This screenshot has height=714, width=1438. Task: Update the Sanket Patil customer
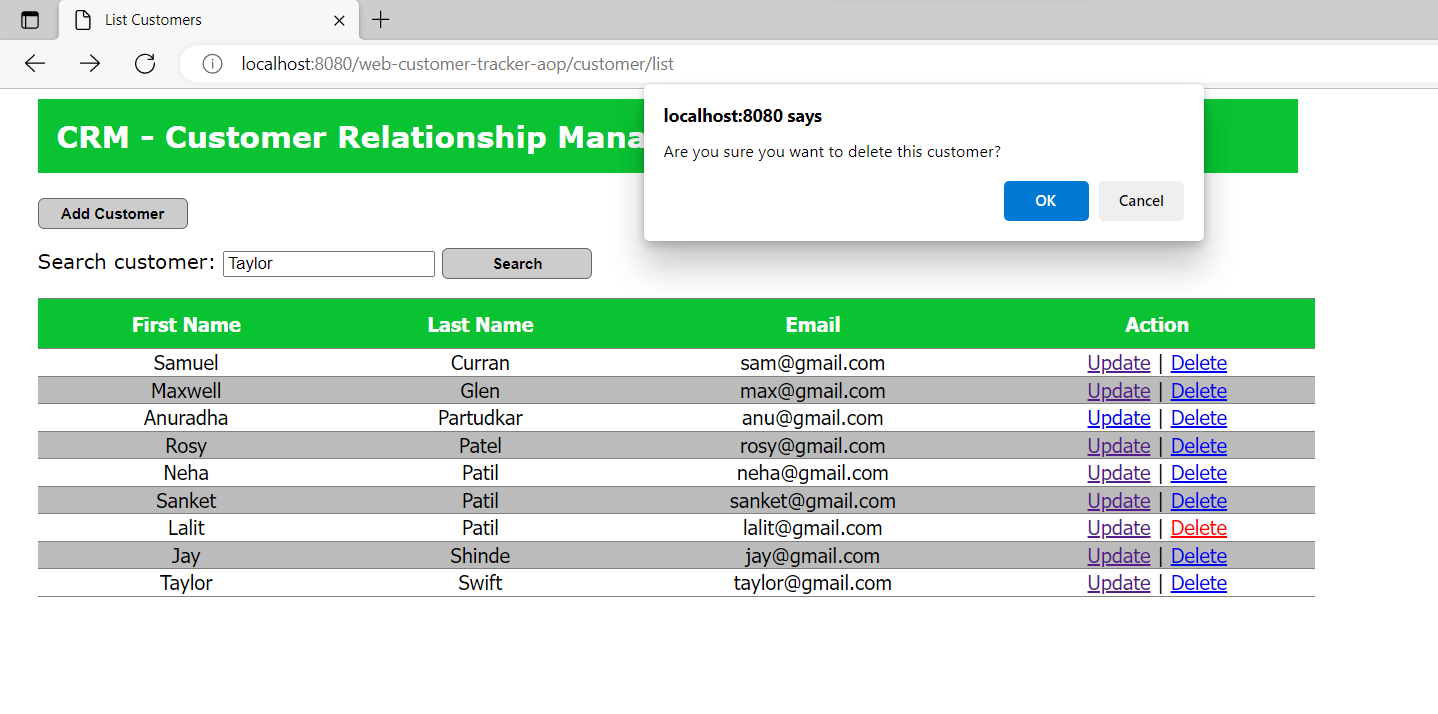click(1119, 501)
